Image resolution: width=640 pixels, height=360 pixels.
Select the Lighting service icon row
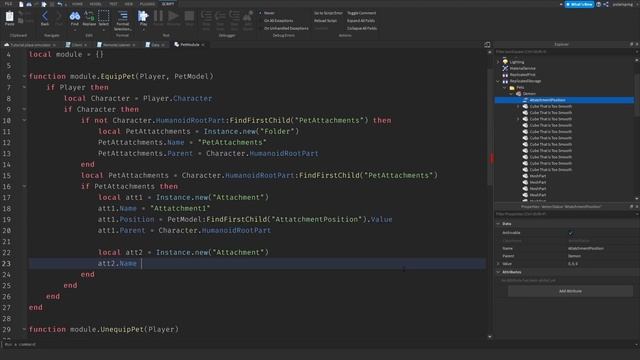[516, 62]
